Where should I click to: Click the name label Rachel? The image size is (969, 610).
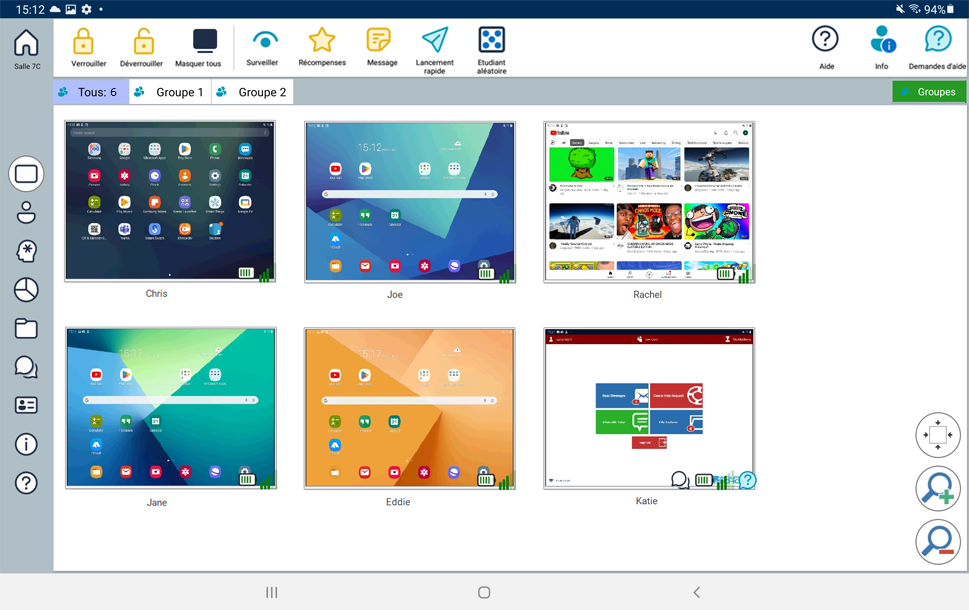pos(647,295)
